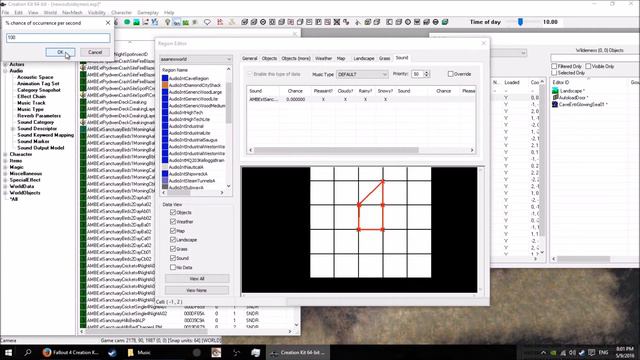Enable the No Data checkbox

(x=173, y=267)
